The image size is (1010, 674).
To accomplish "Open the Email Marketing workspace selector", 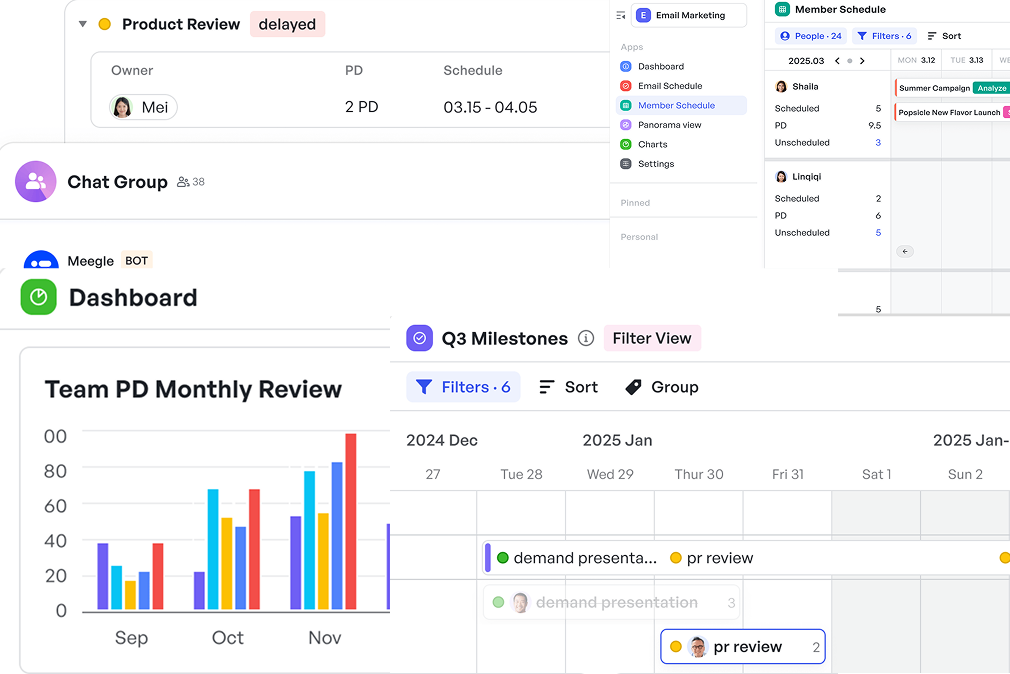I will coord(689,15).
